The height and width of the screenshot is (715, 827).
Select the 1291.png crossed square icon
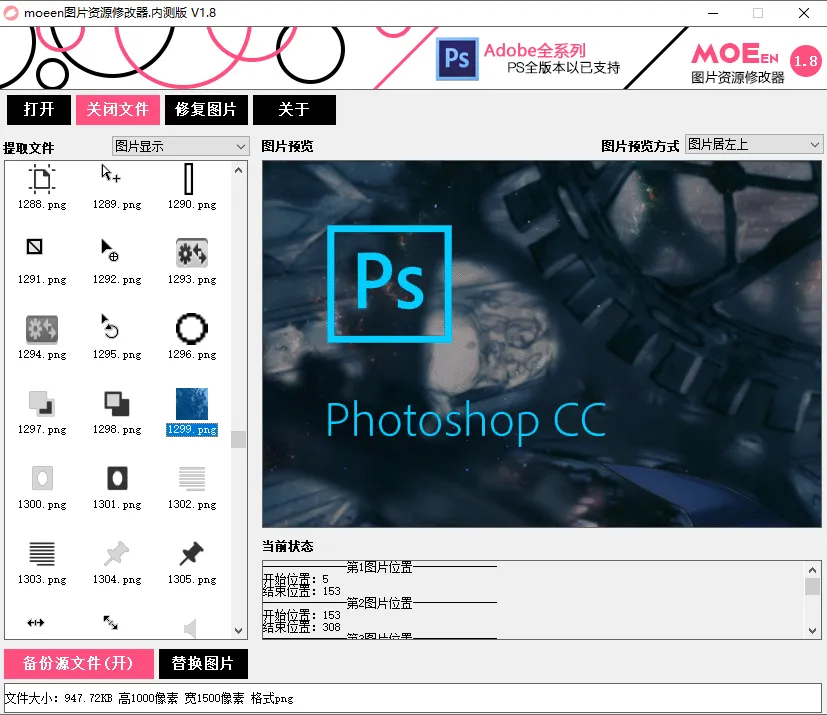coord(34,246)
